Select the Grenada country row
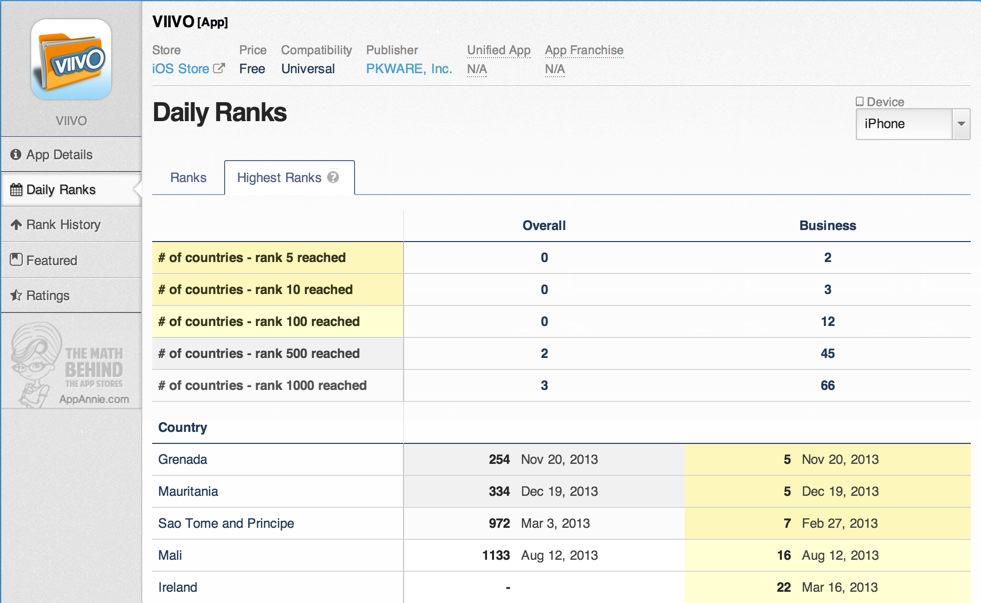Screen dimensions: 981x603 [183, 460]
